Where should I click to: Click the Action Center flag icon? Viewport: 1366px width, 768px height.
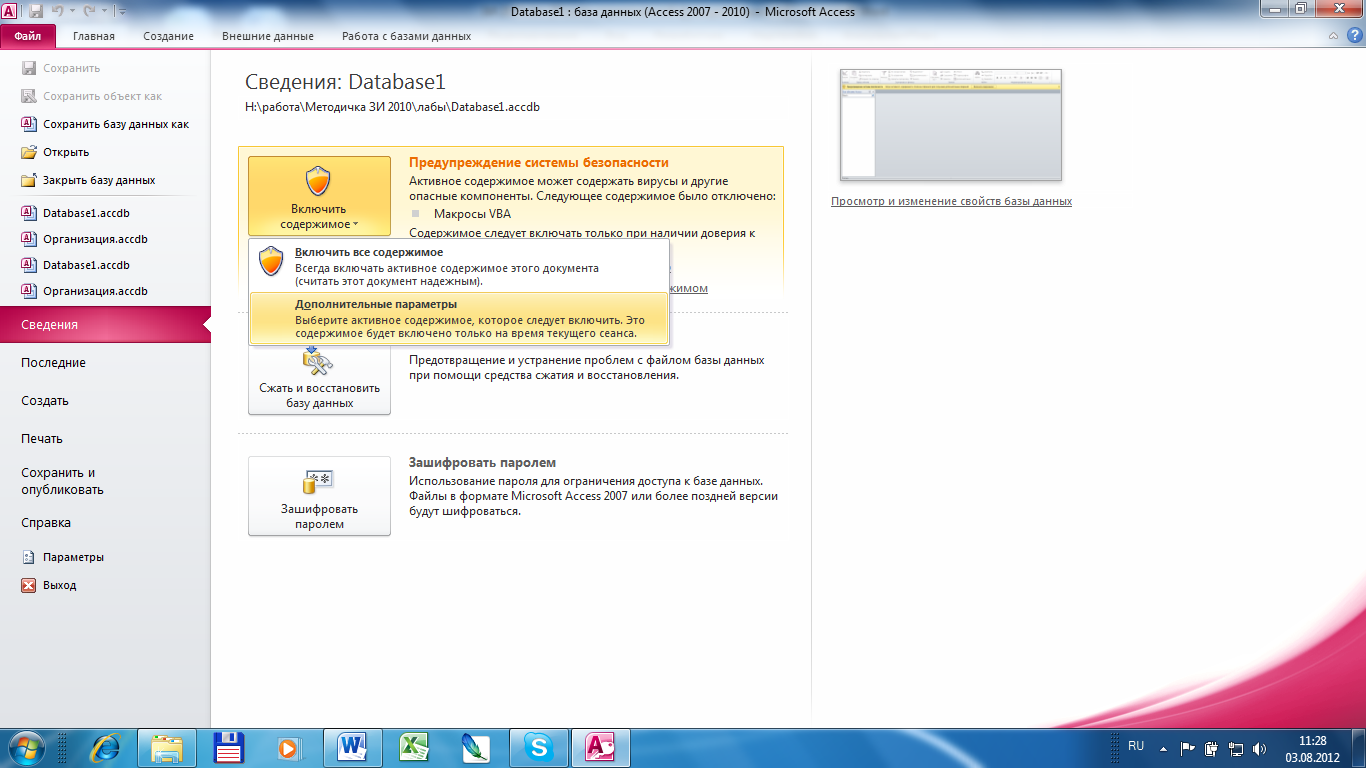1188,748
